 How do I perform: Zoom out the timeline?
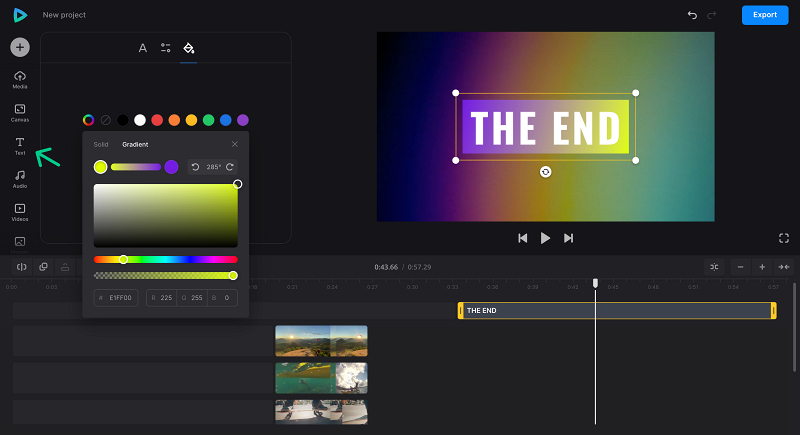(740, 267)
